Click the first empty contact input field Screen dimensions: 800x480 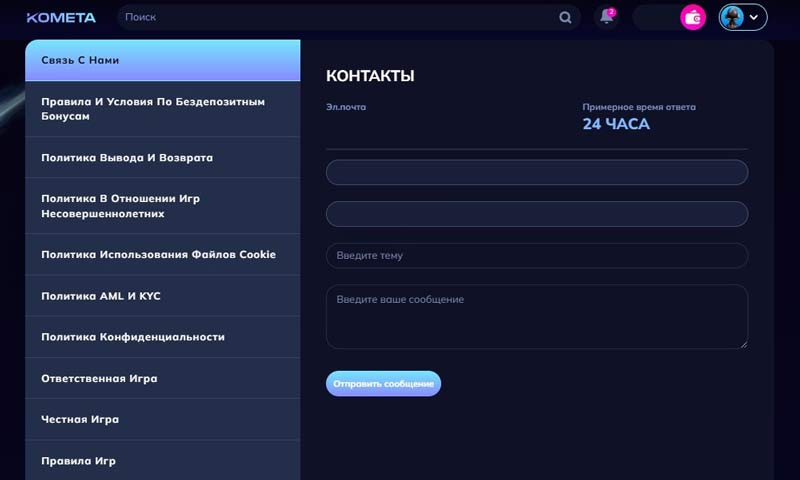[537, 172]
